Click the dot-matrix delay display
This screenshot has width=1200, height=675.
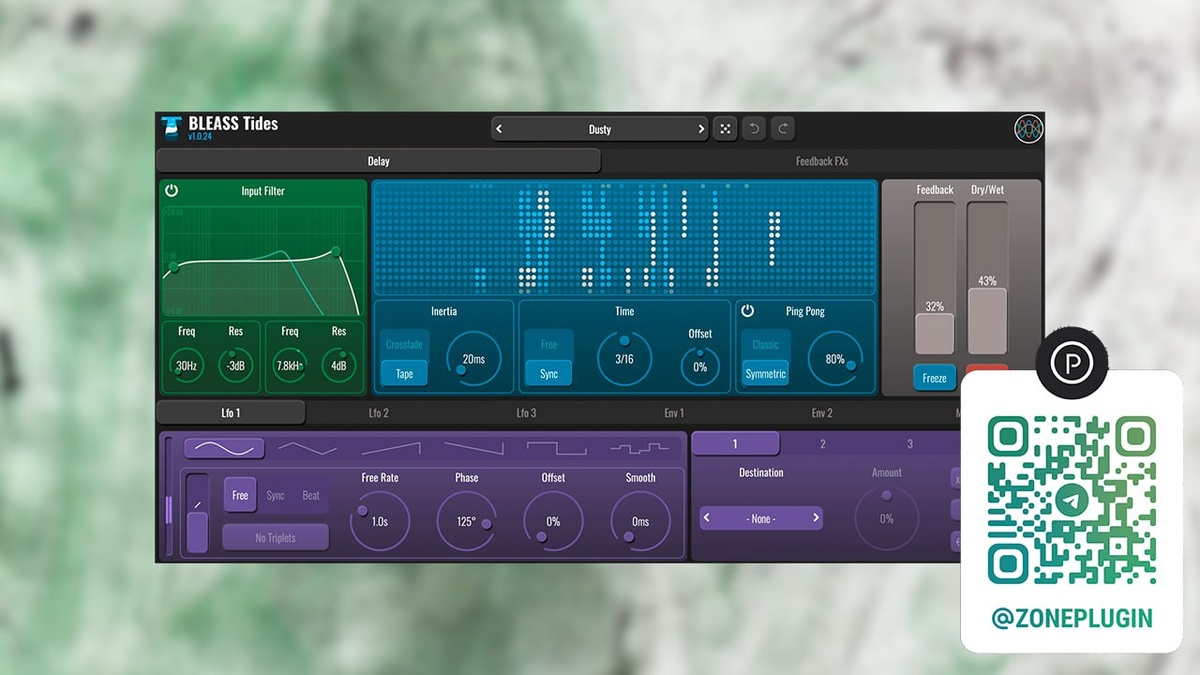(x=625, y=238)
